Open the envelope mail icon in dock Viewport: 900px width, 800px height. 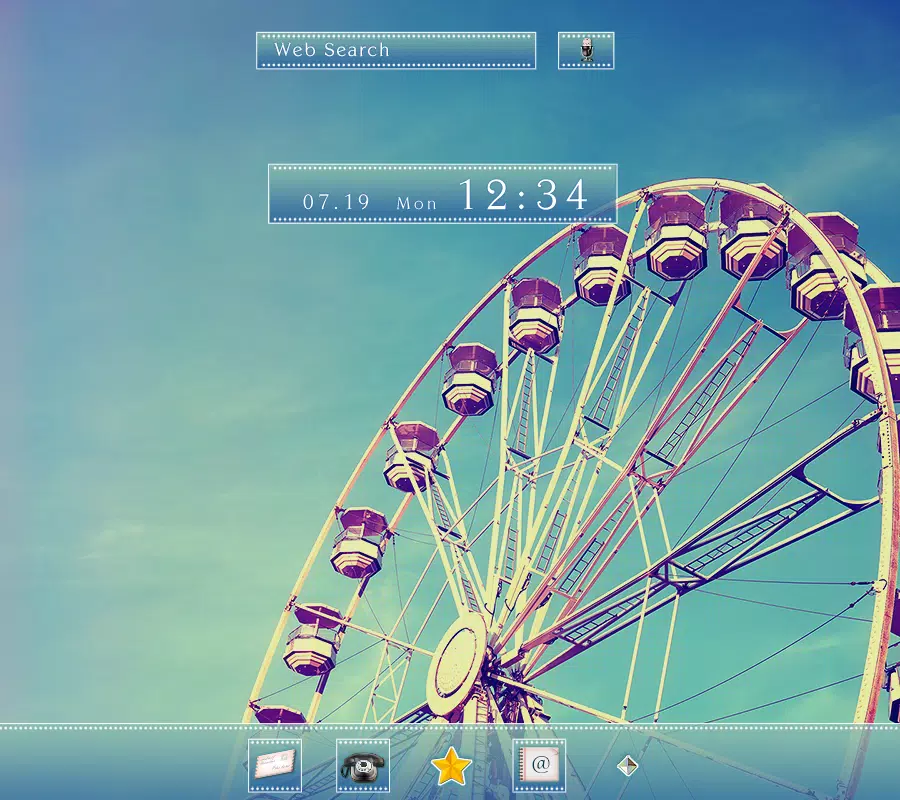tap(275, 766)
